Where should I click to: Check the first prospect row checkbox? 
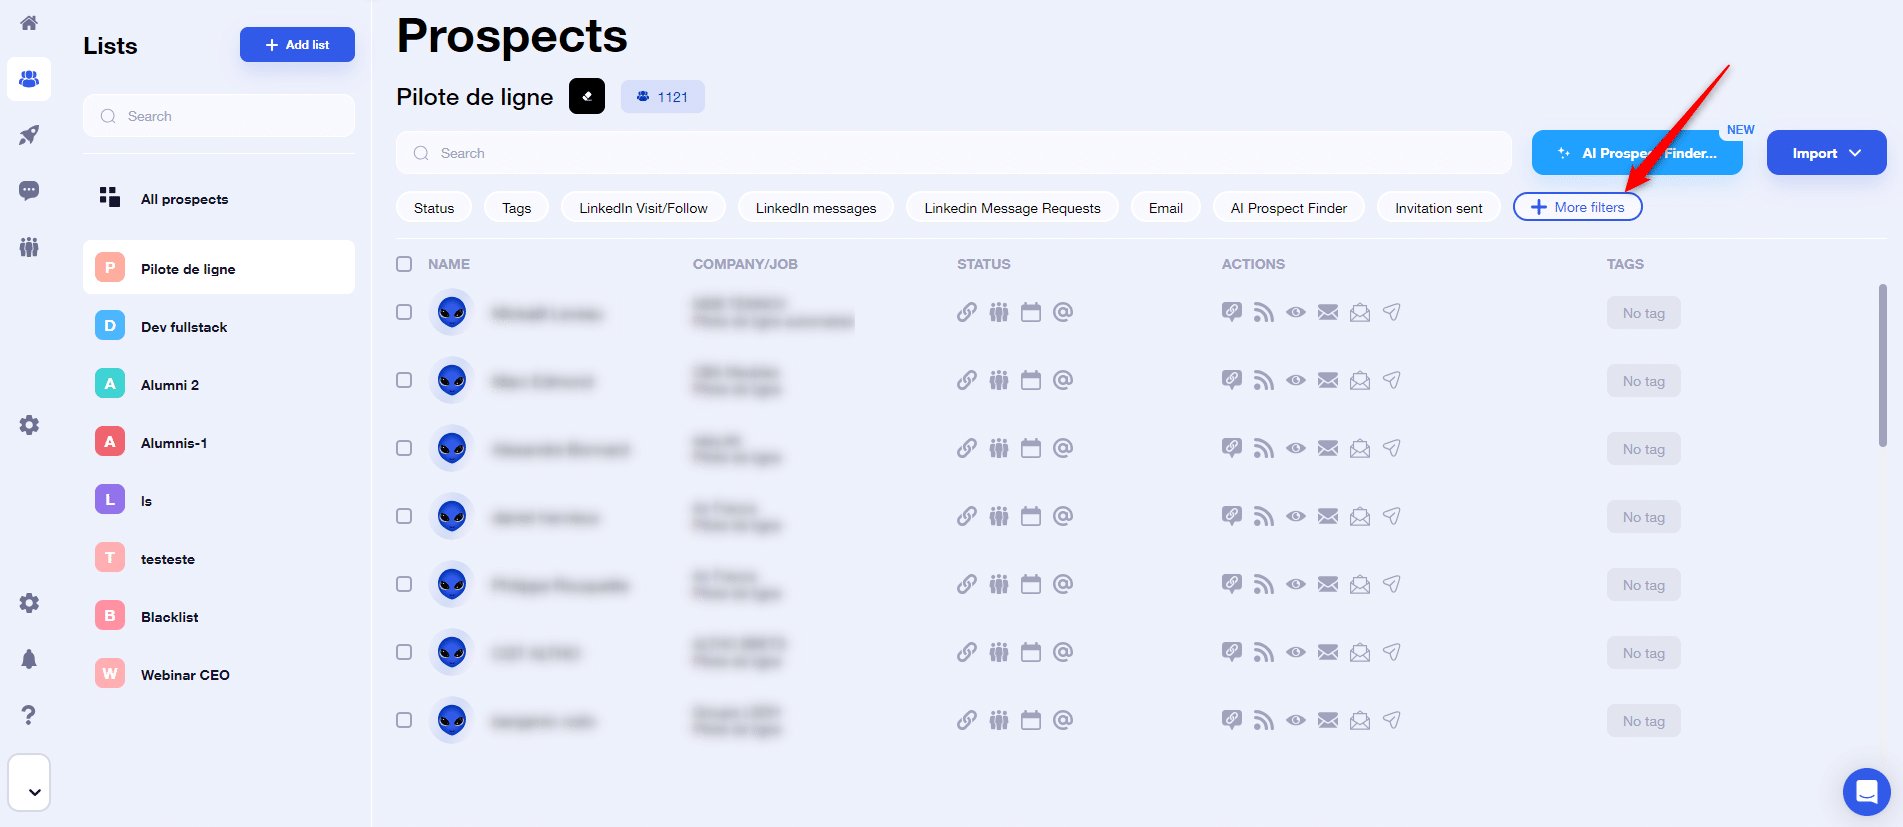pos(404,312)
